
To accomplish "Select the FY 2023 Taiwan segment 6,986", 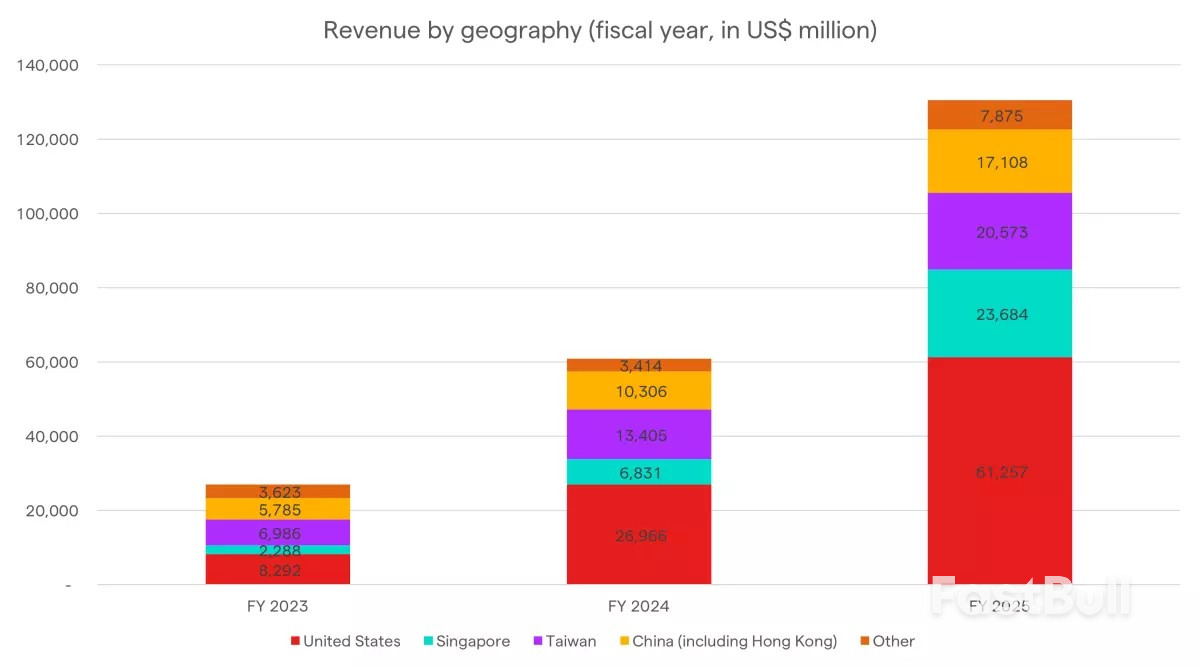I will (277, 532).
